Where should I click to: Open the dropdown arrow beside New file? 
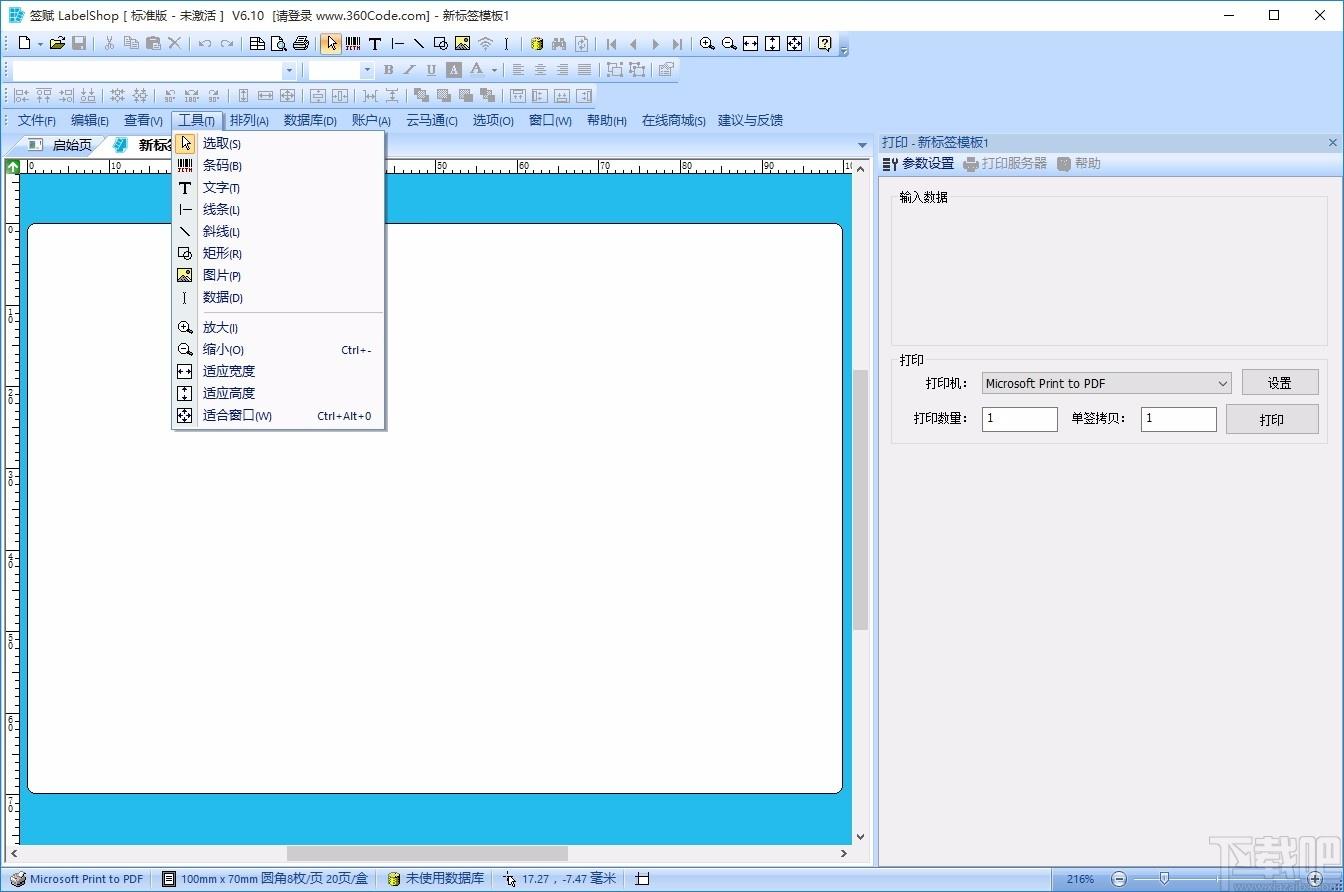point(40,43)
